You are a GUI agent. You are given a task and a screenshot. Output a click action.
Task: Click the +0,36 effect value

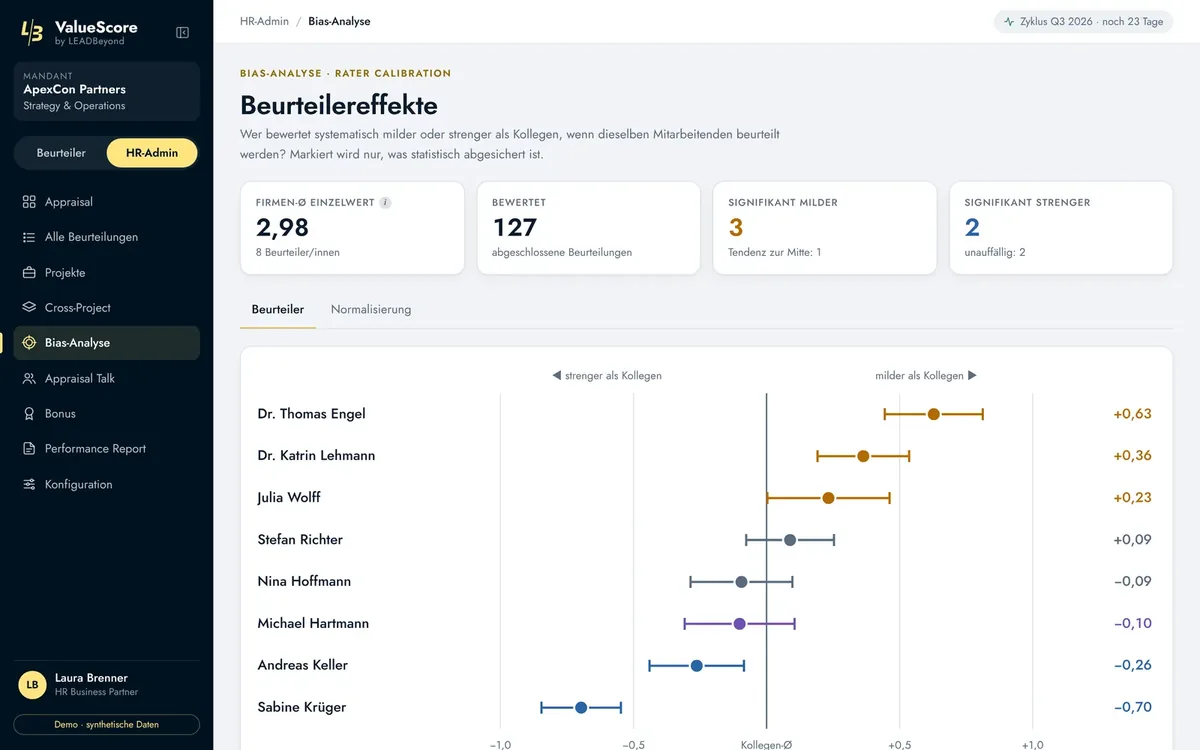tap(1132, 456)
